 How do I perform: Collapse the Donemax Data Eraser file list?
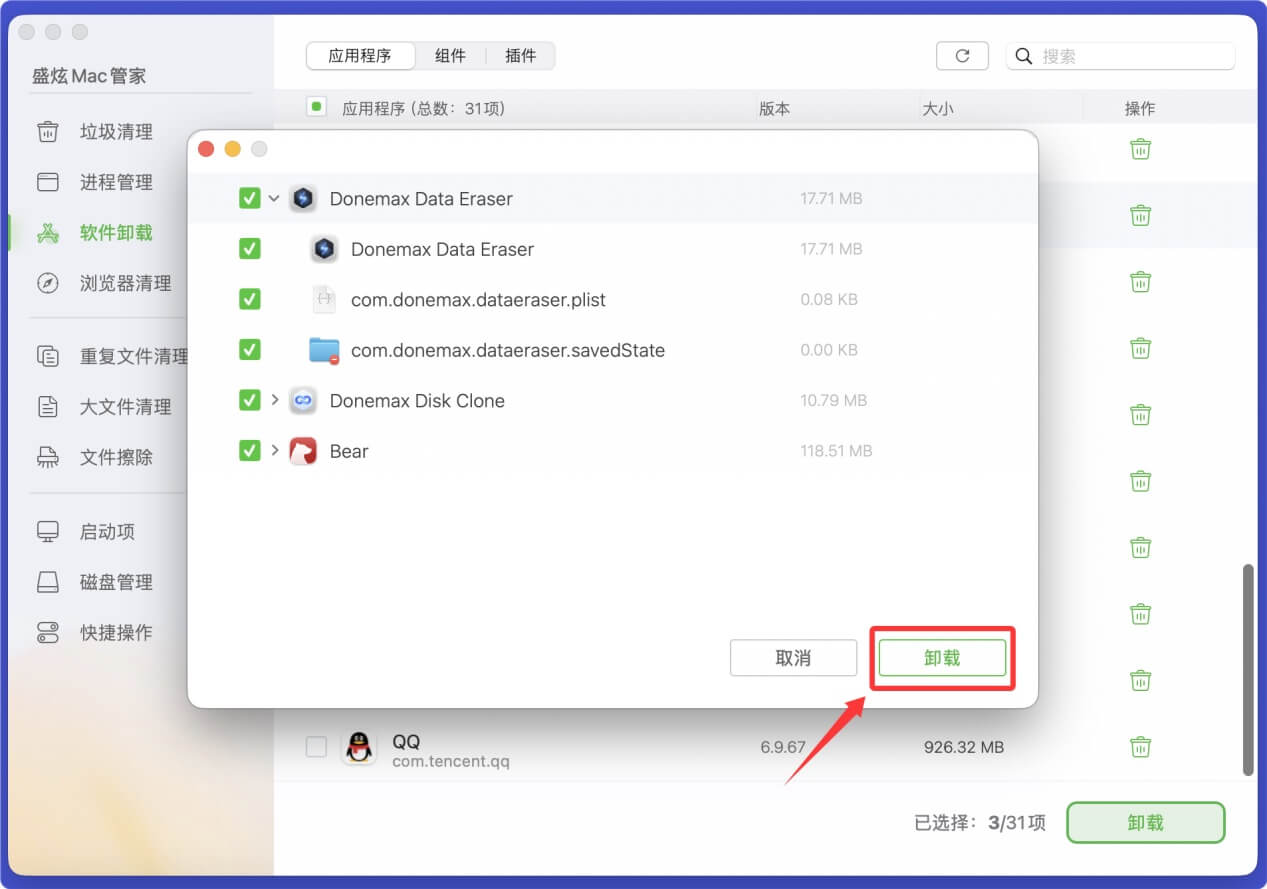point(274,198)
